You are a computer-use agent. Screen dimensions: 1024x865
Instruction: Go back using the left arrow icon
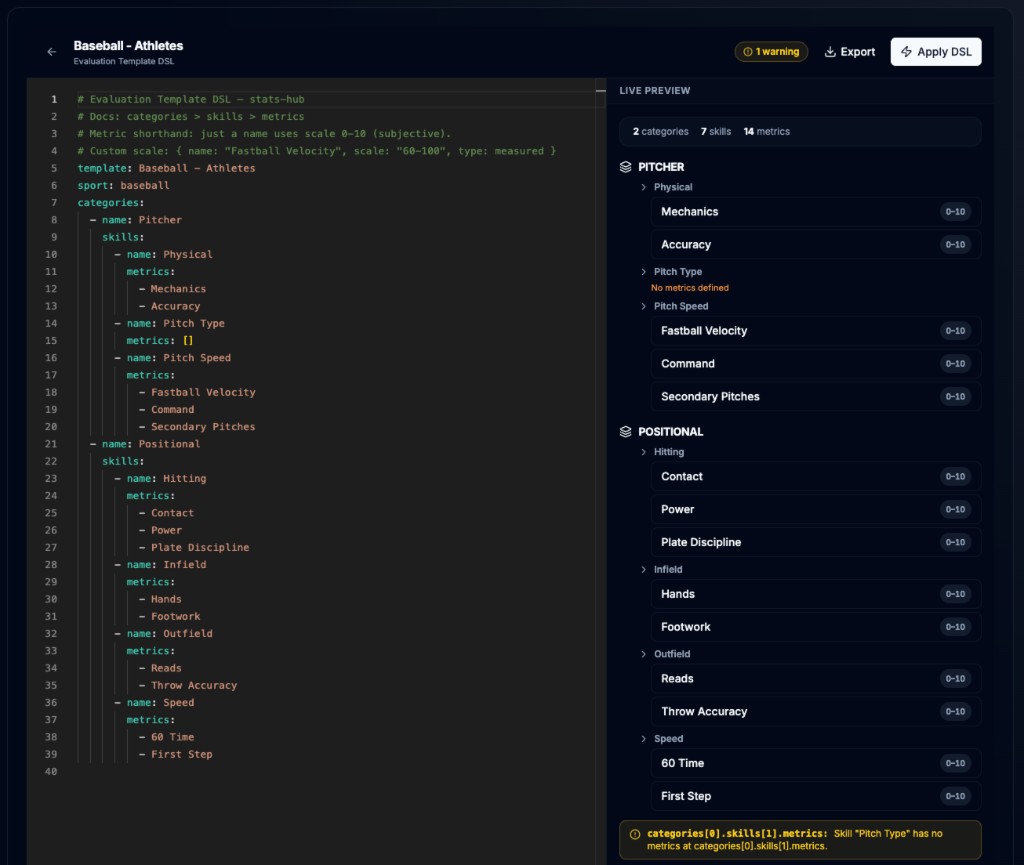(x=52, y=52)
